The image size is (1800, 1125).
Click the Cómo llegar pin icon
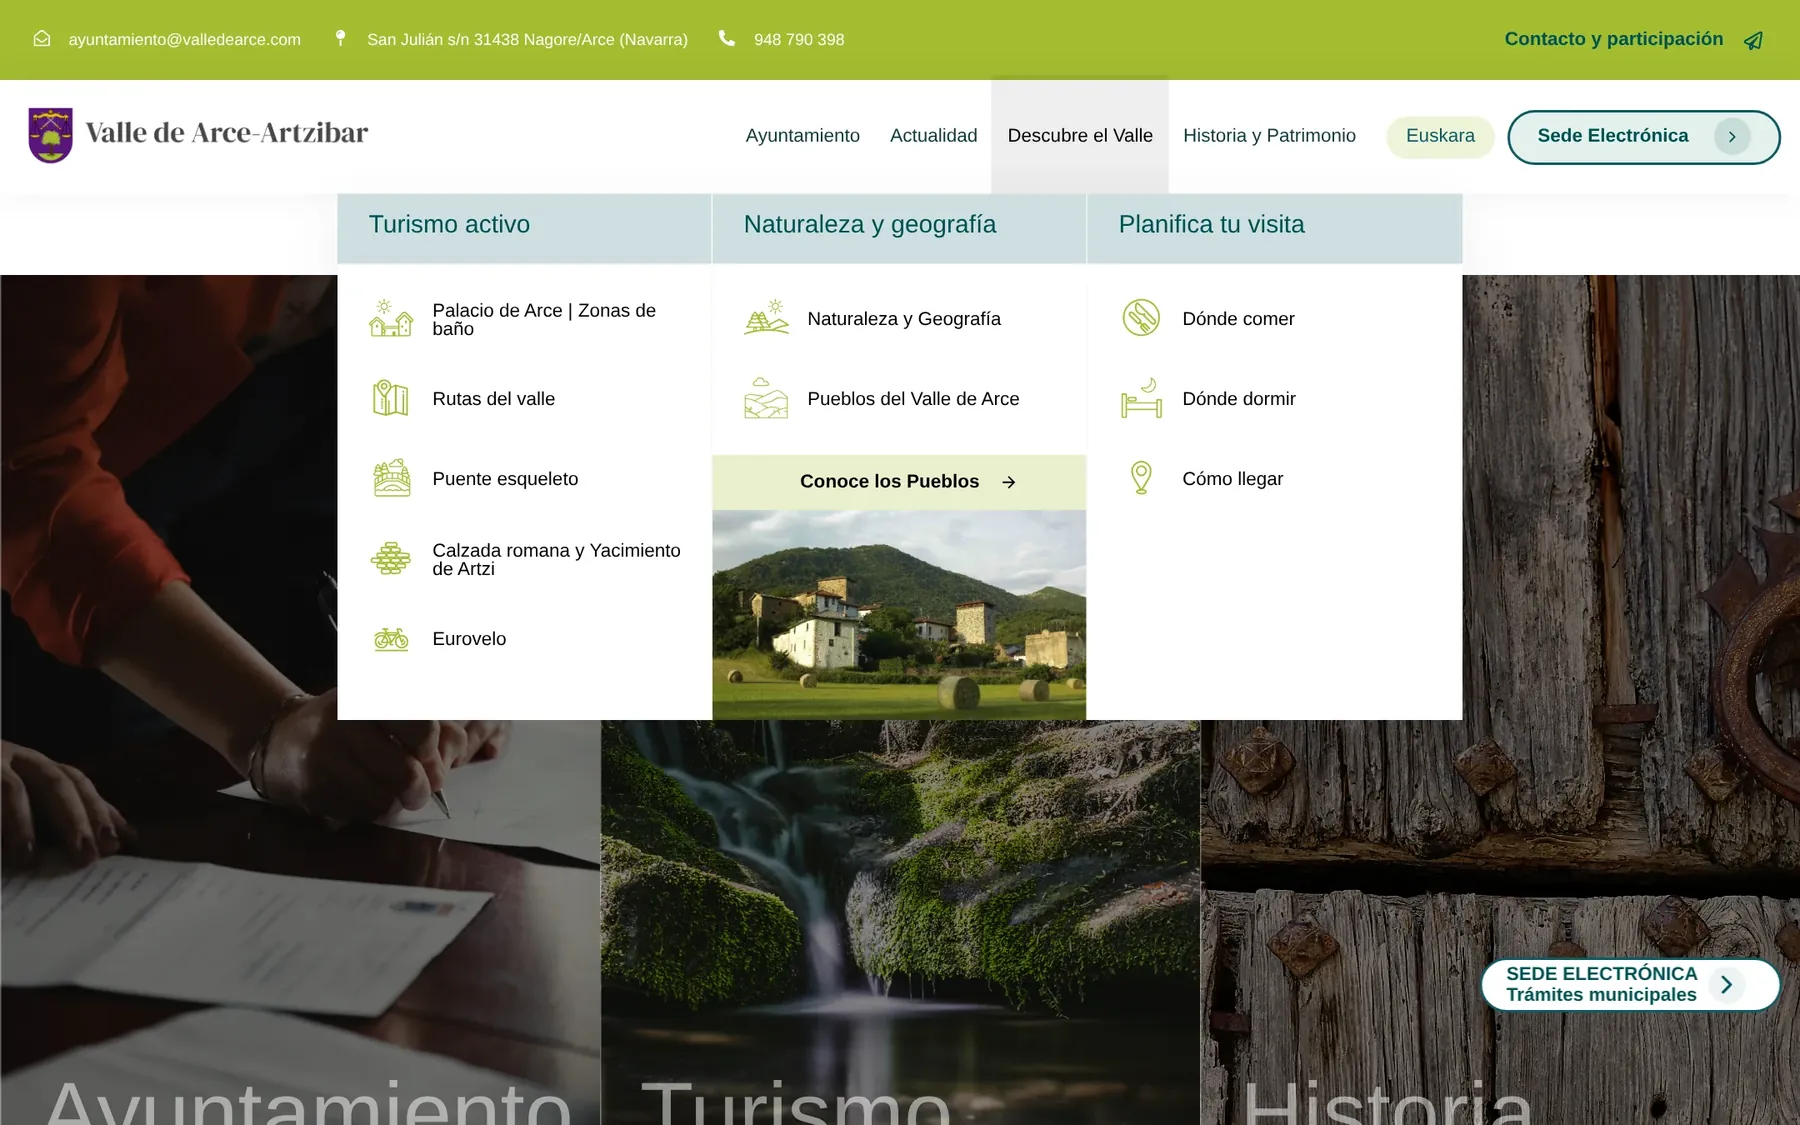1141,478
